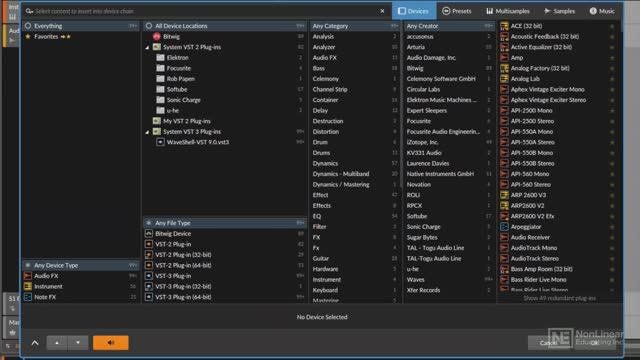Select the Any Creator header
640x360 pixels.
click(449, 26)
